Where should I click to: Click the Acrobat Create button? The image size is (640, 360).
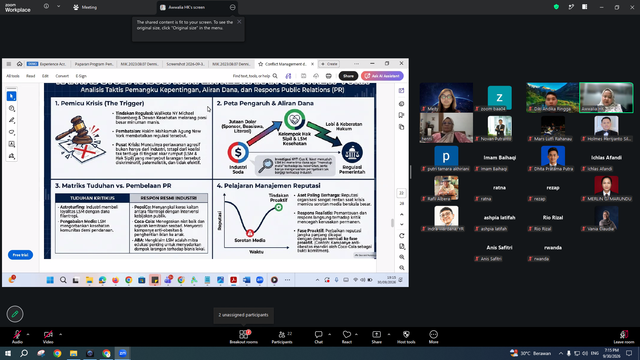[x=329, y=64]
